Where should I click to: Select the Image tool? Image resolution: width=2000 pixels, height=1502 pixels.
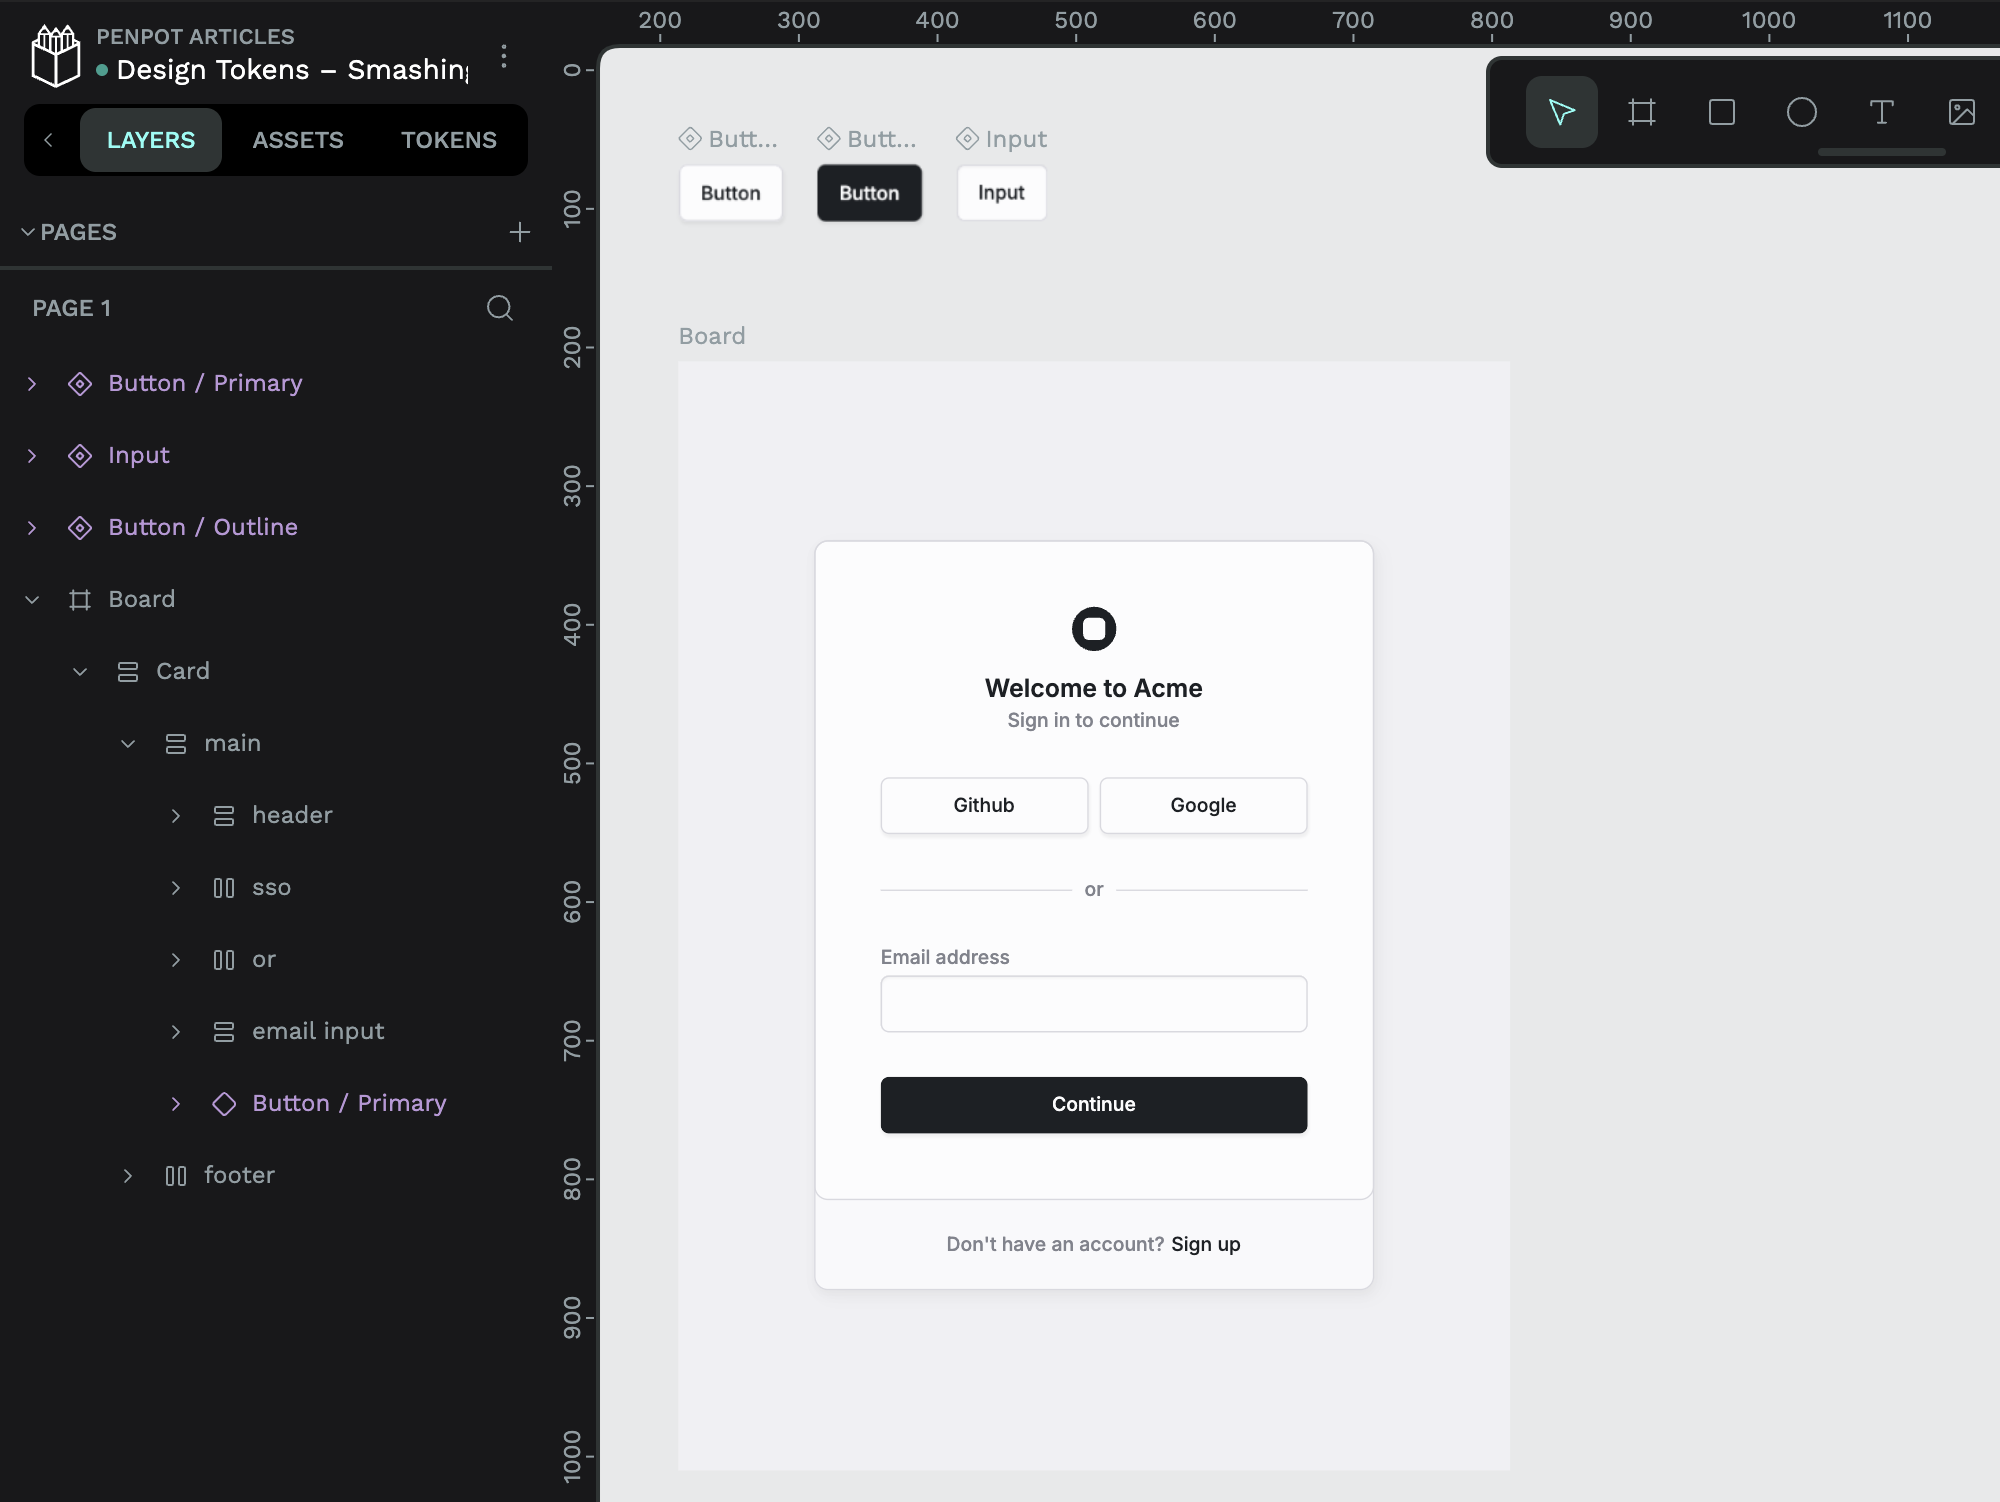coord(1961,112)
